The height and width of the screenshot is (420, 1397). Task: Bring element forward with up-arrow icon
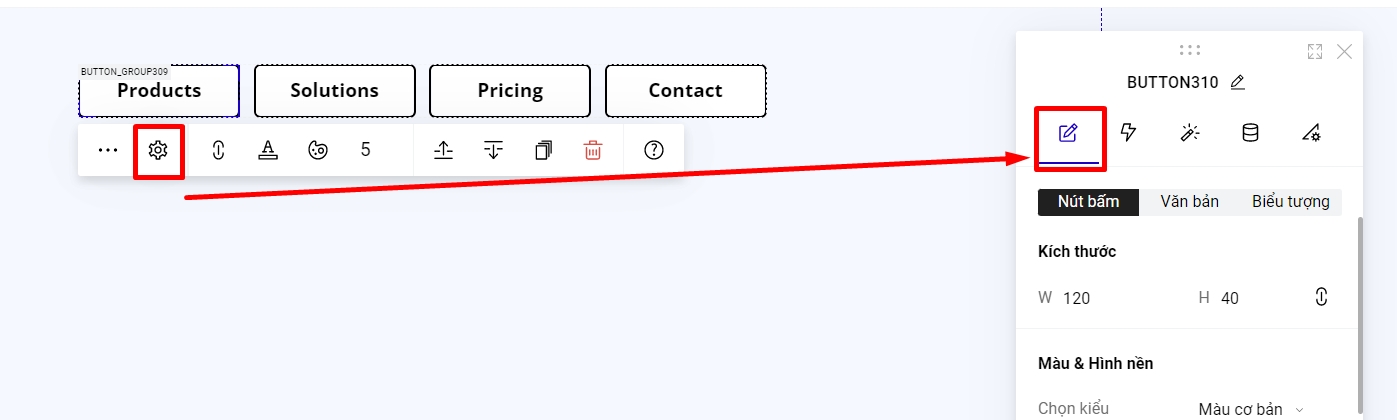pos(444,150)
